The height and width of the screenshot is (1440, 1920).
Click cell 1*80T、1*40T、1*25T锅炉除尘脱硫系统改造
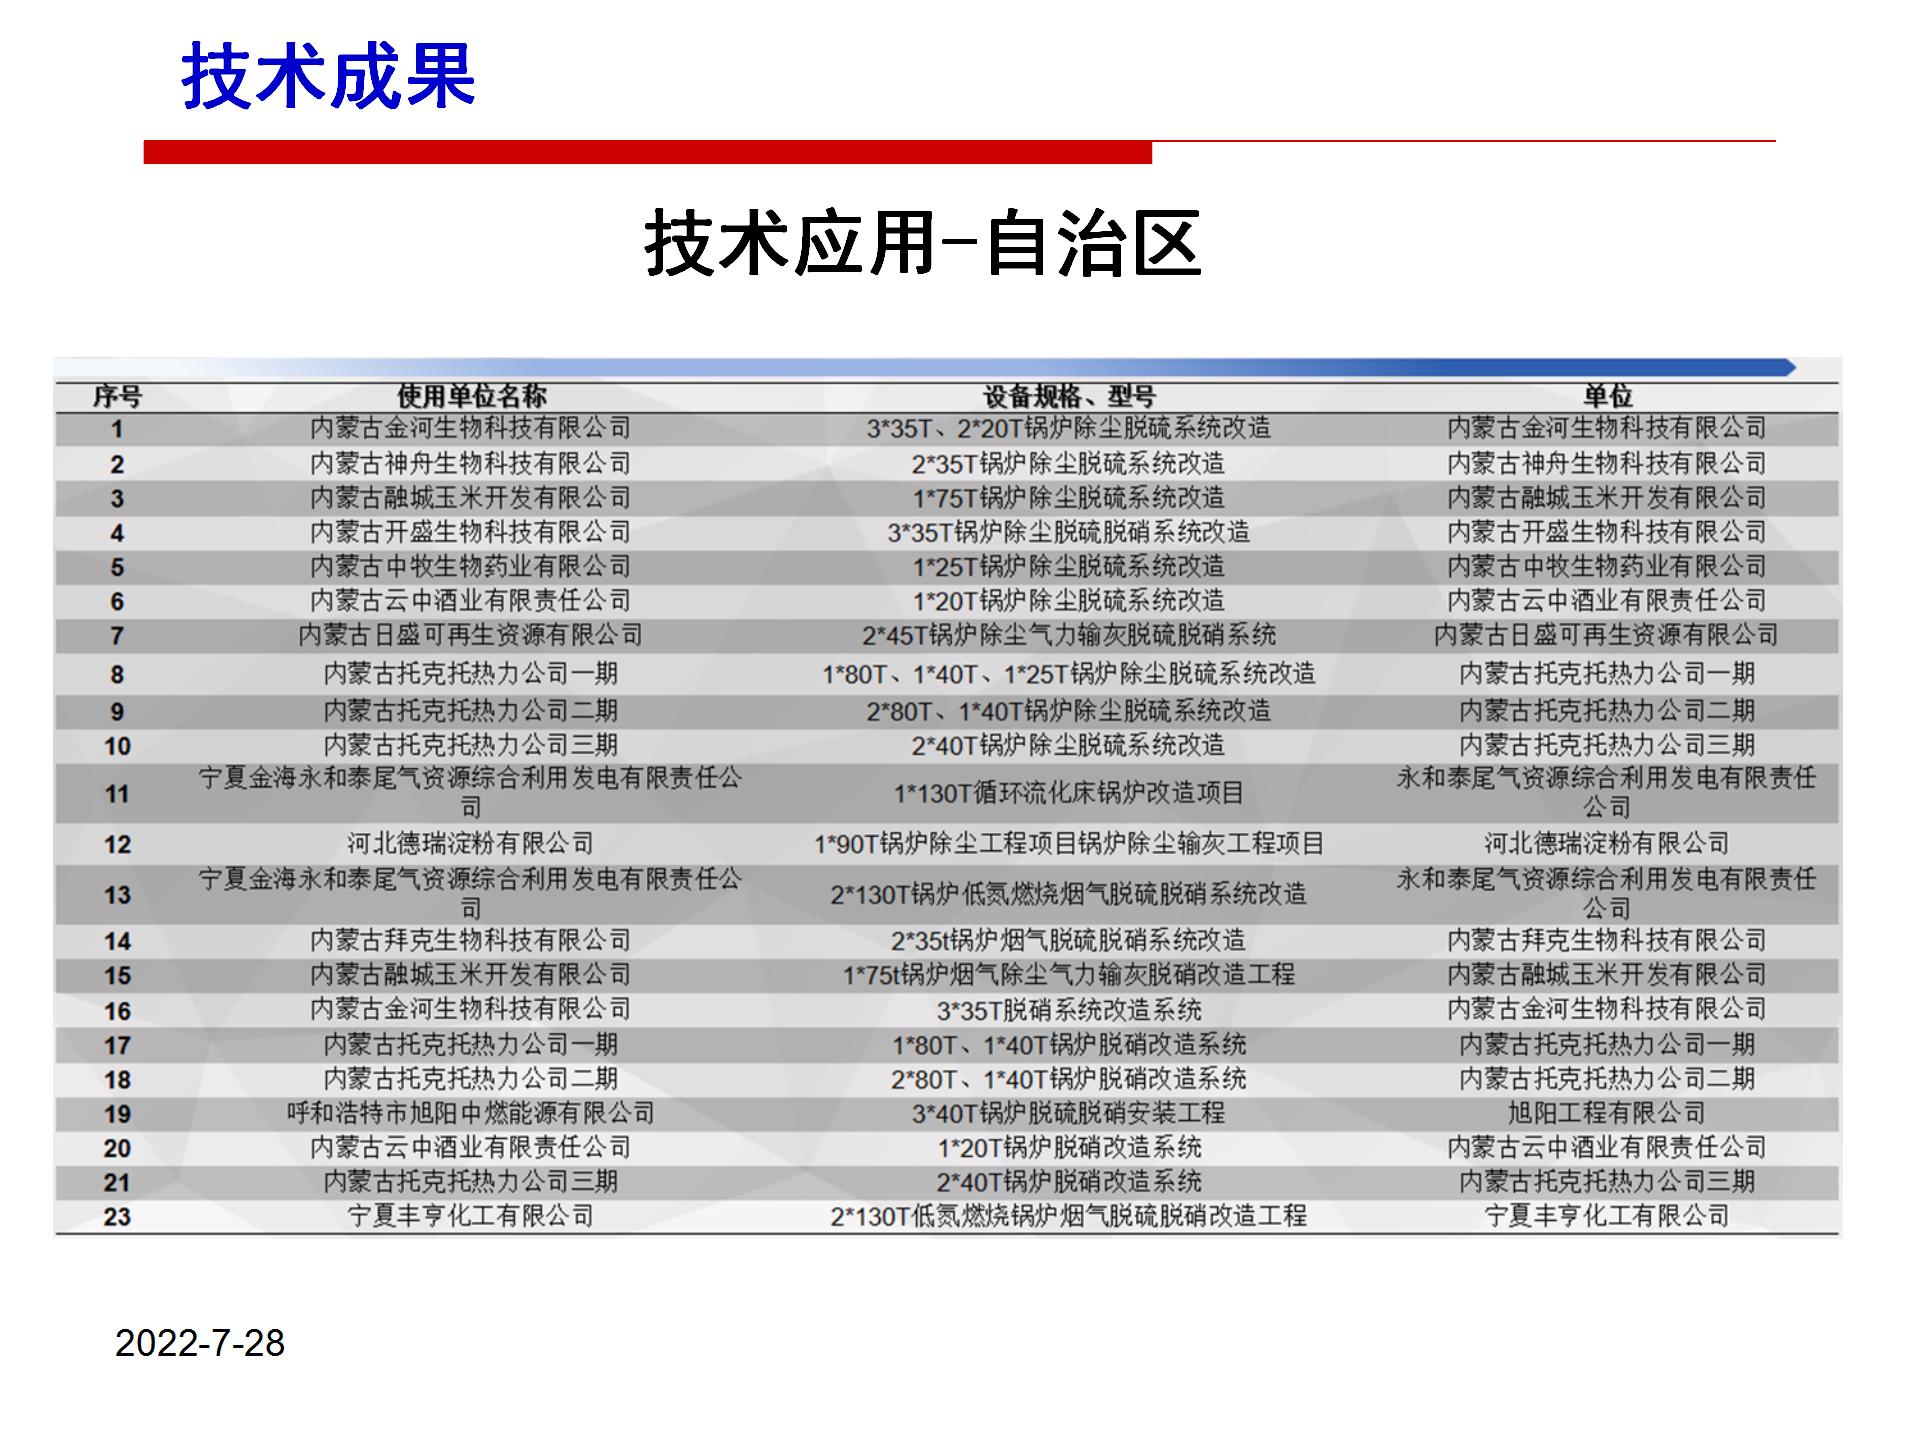pyautogui.click(x=1069, y=674)
